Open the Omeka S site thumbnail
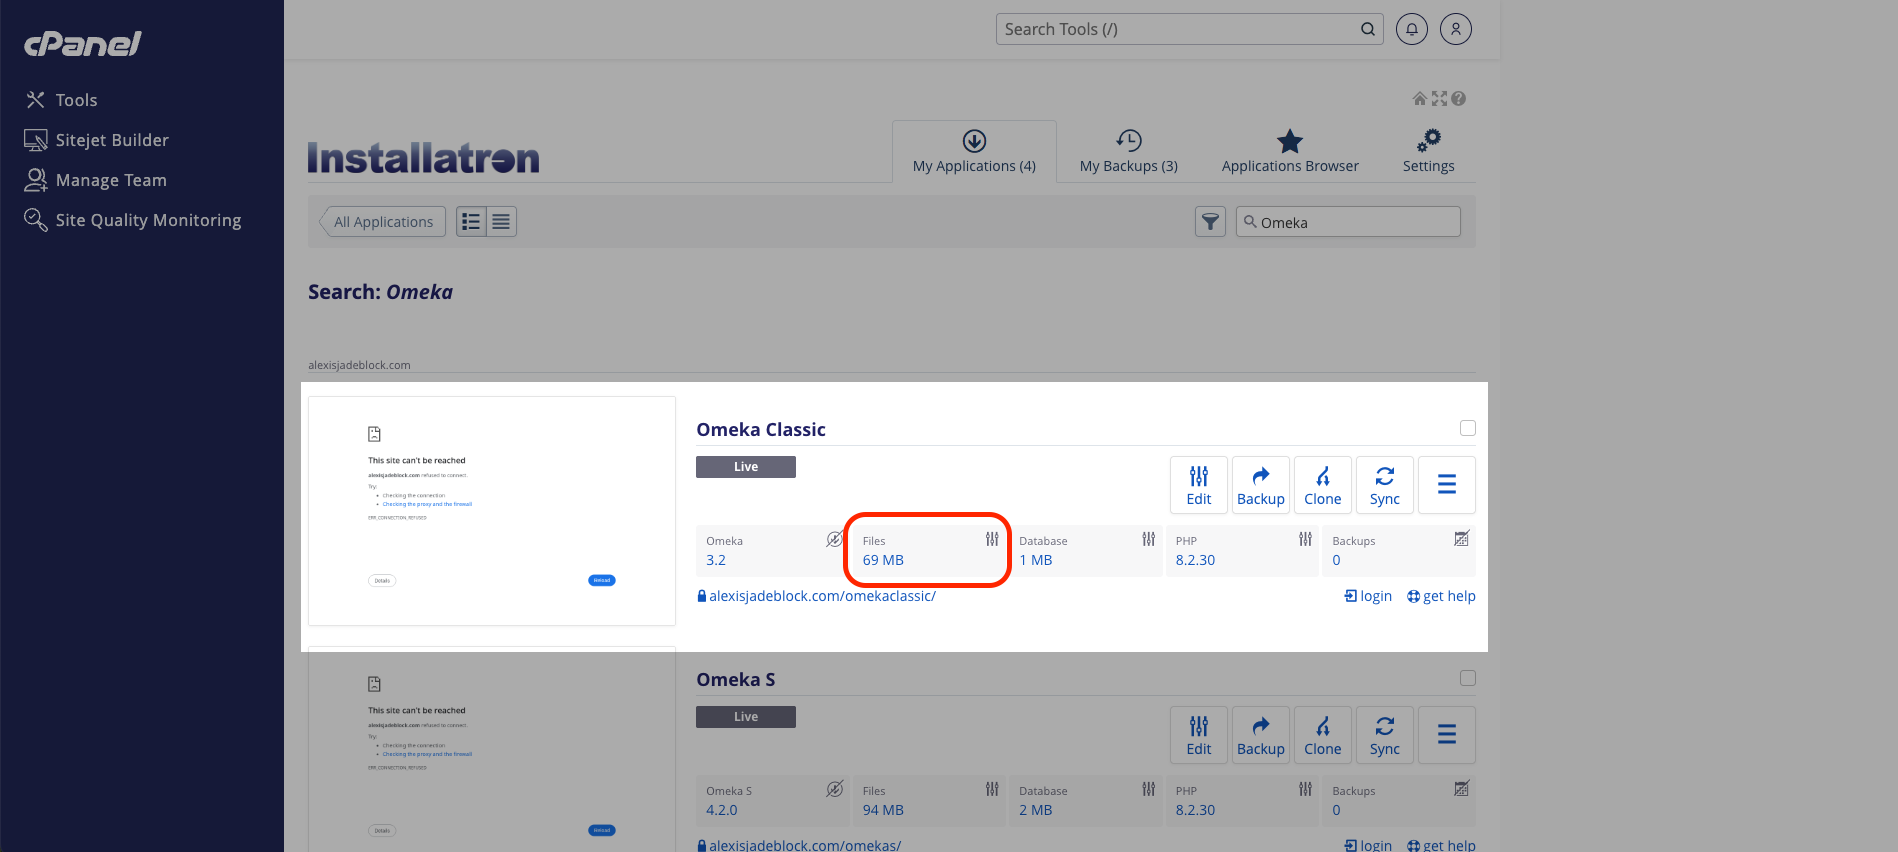Viewport: 1898px width, 852px height. pos(492,750)
